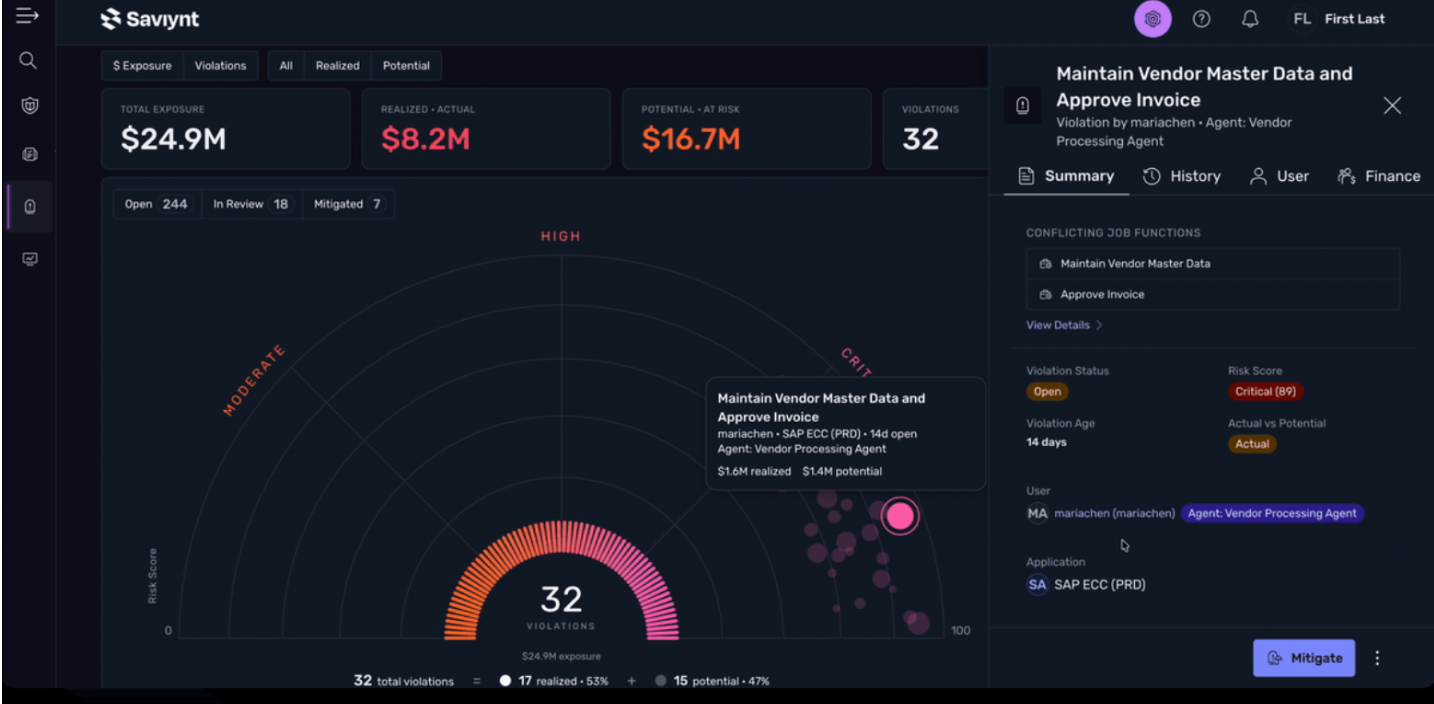Open the Total Exposure $24.9M card
The height and width of the screenshot is (704, 1434).
click(226, 128)
